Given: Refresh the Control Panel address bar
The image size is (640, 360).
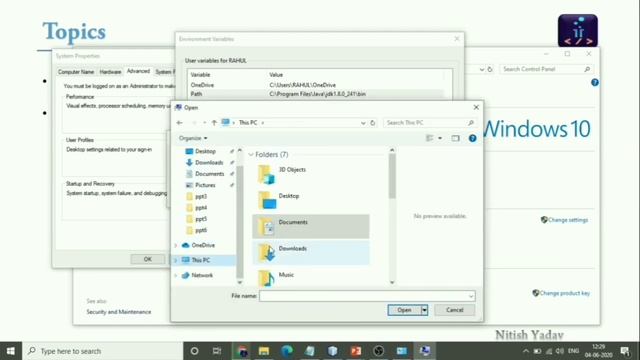Looking at the screenshot, I should [x=490, y=69].
